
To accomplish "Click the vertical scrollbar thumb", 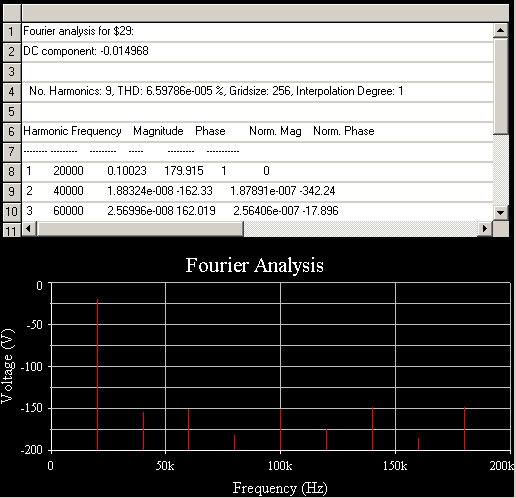I will coord(500,86).
